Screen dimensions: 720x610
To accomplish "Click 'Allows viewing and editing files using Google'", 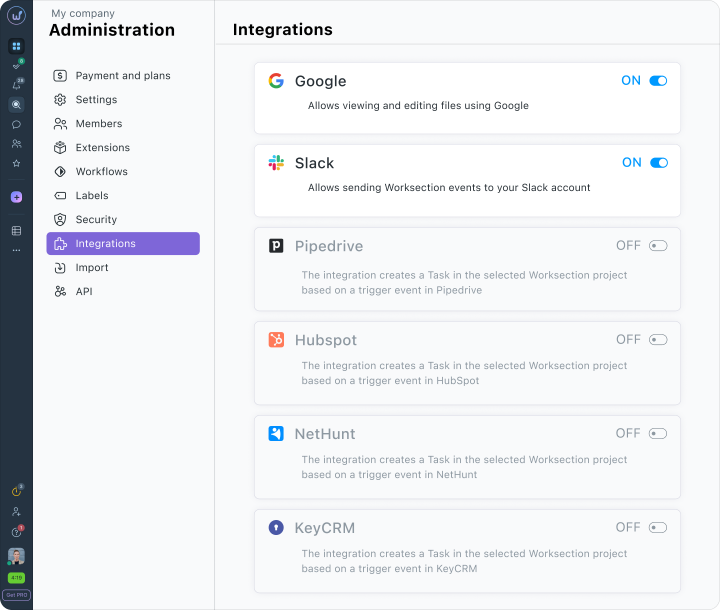I will (x=418, y=106).
